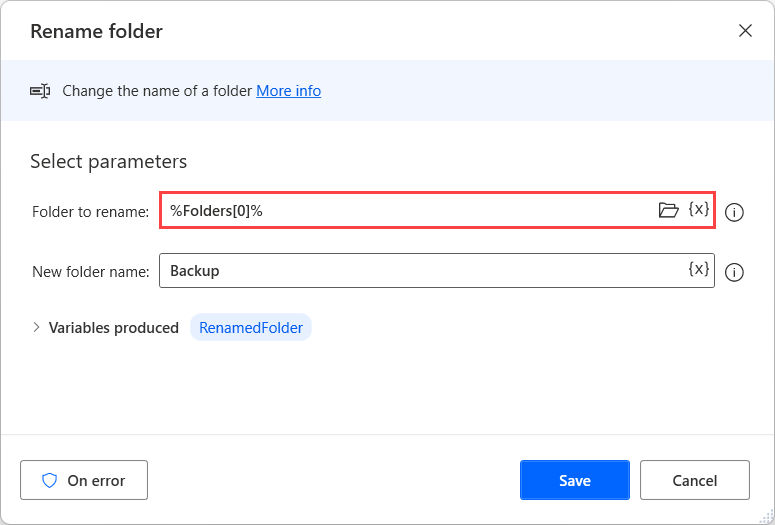Insert variable in New folder name field
This screenshot has height=525, width=775.
coord(699,269)
